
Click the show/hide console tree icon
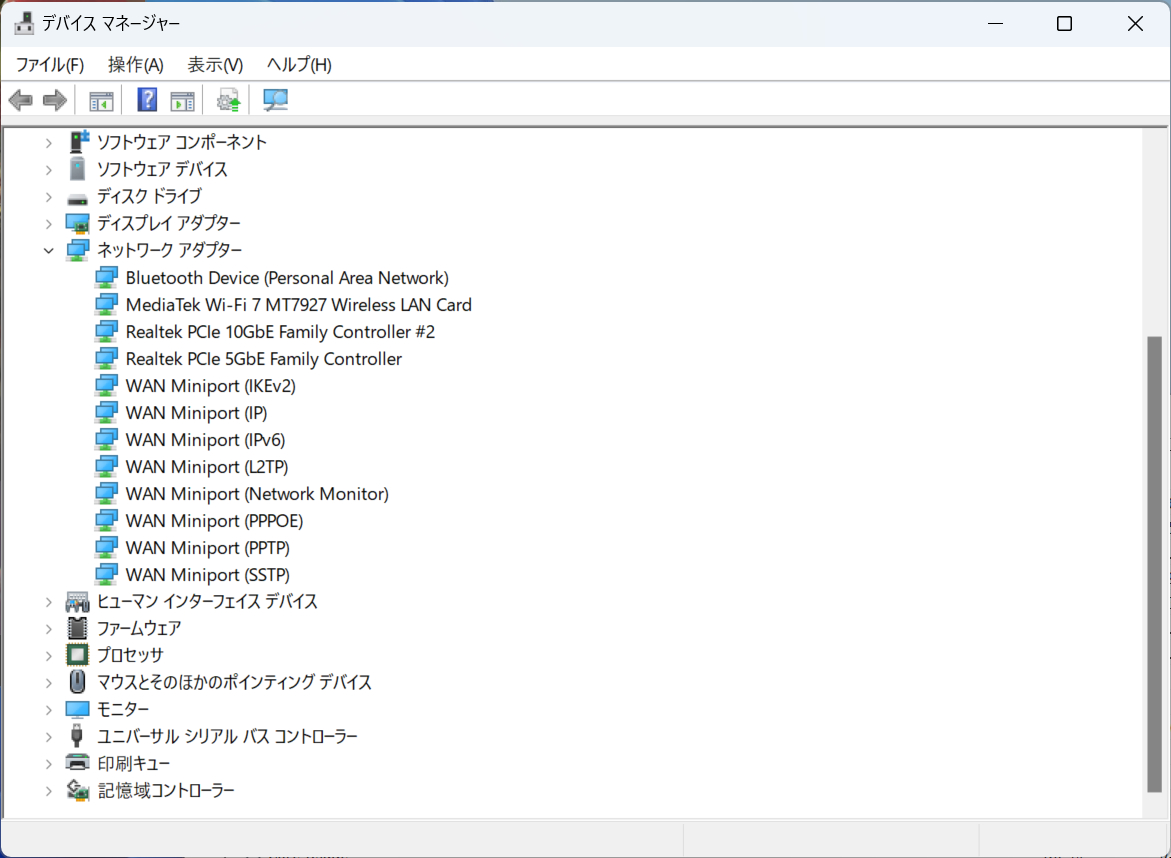coord(101,100)
